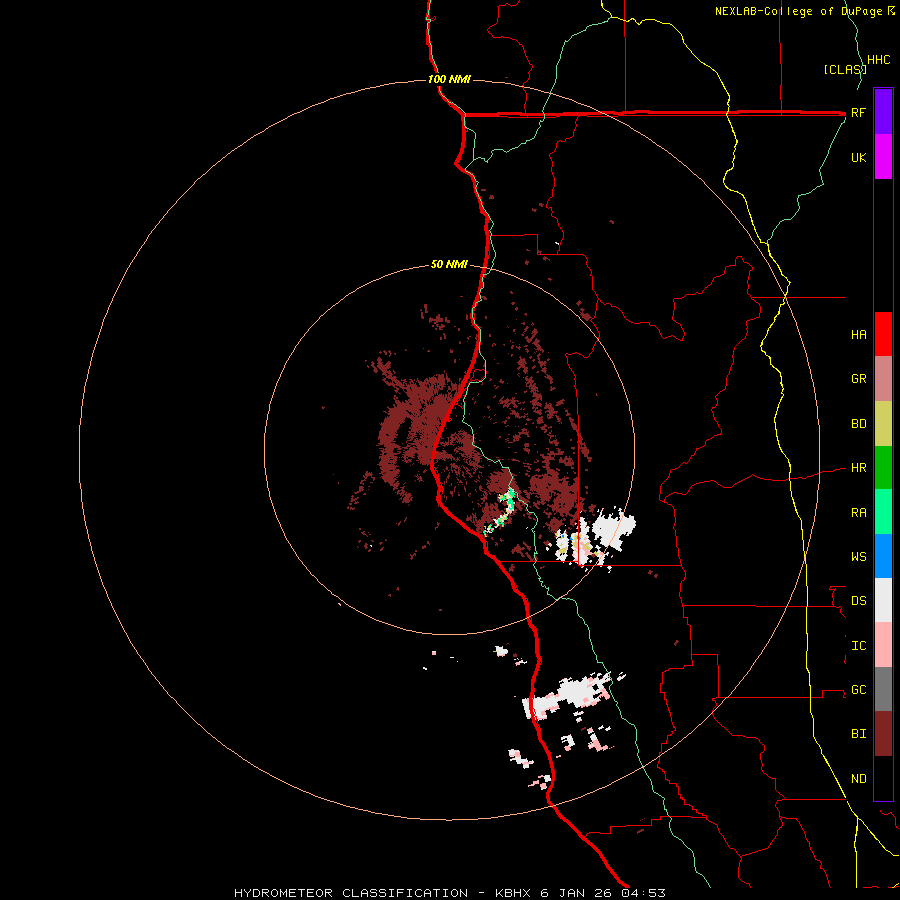
Task: Click the 6 JAN 26 date text
Action: coord(576,893)
